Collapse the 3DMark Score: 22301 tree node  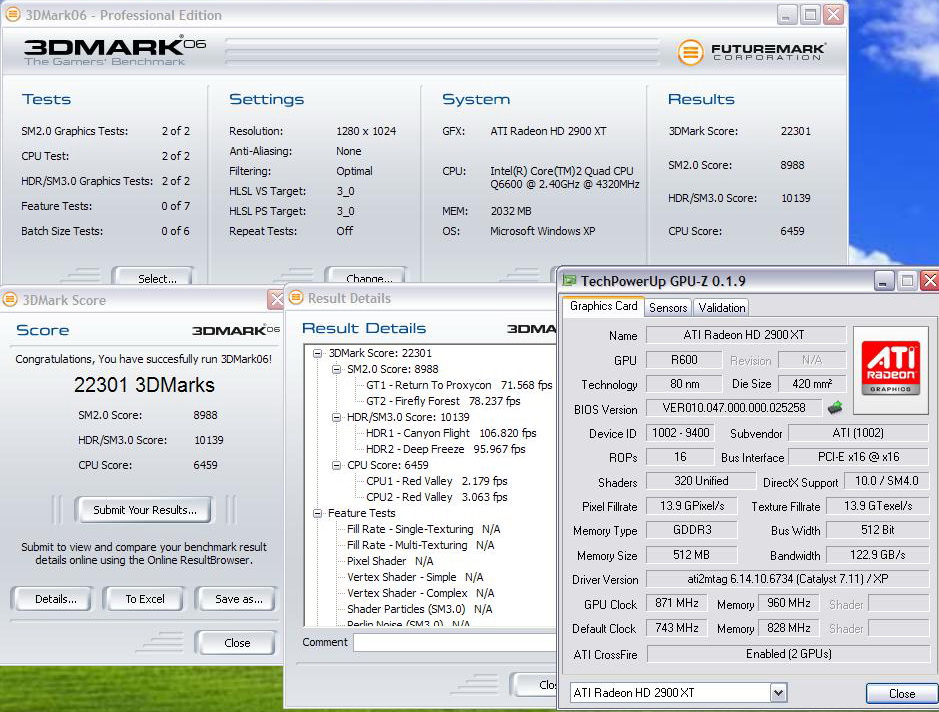point(317,353)
